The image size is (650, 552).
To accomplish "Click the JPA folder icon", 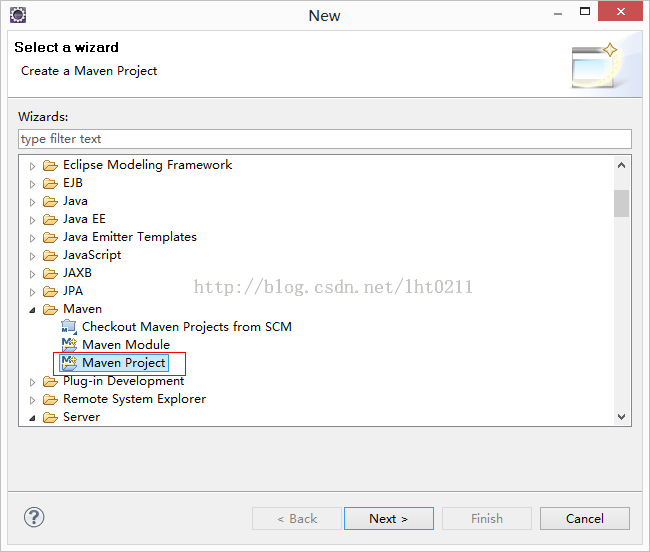I will pyautogui.click(x=50, y=292).
